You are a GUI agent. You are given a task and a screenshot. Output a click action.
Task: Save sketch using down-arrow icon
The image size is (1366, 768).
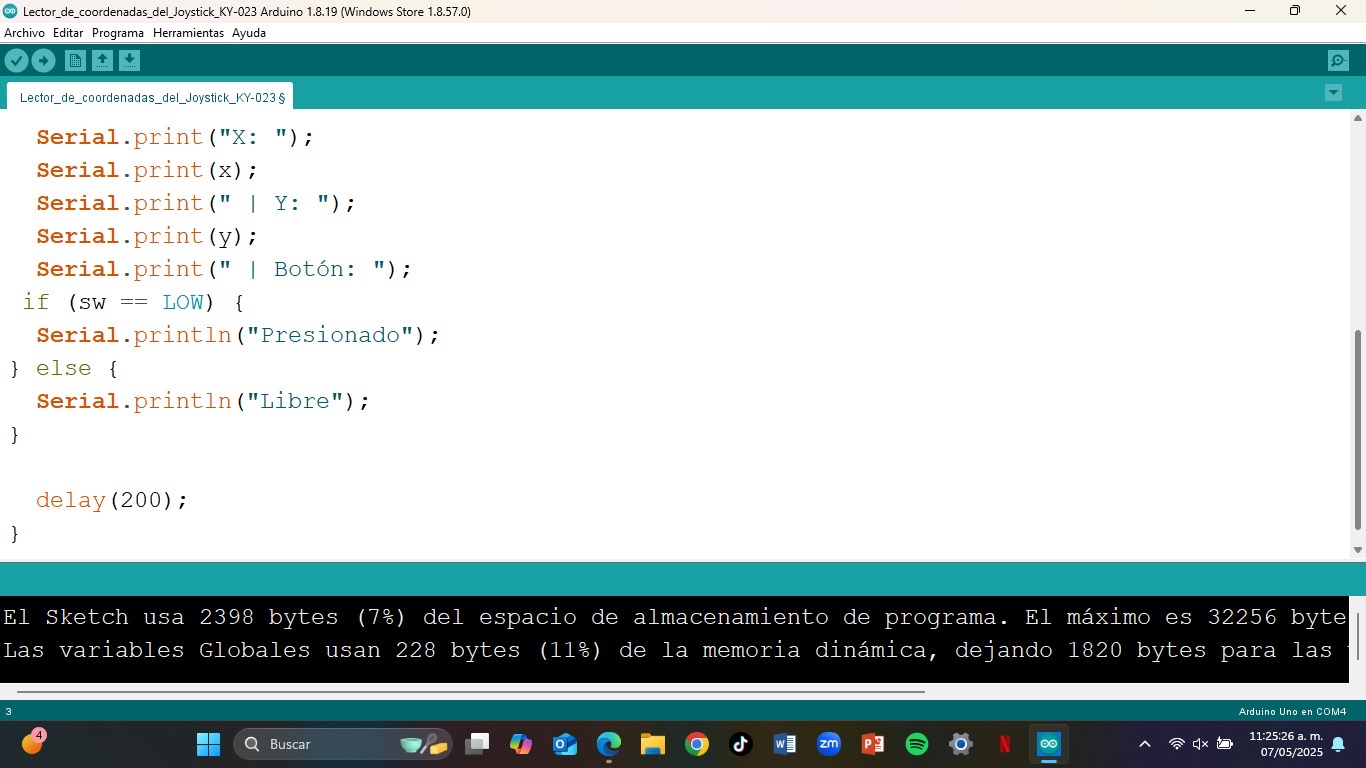pyautogui.click(x=129, y=61)
